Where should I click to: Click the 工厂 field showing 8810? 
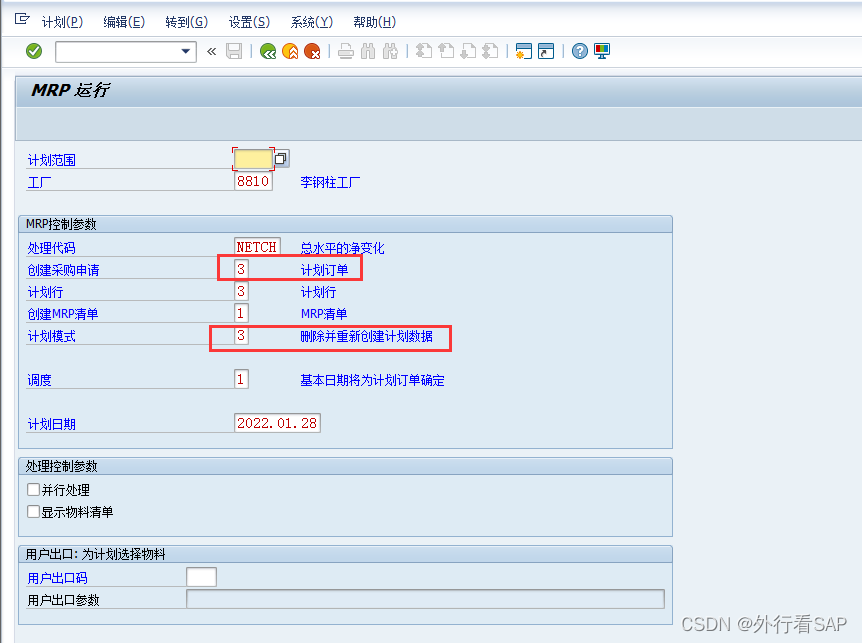(253, 181)
